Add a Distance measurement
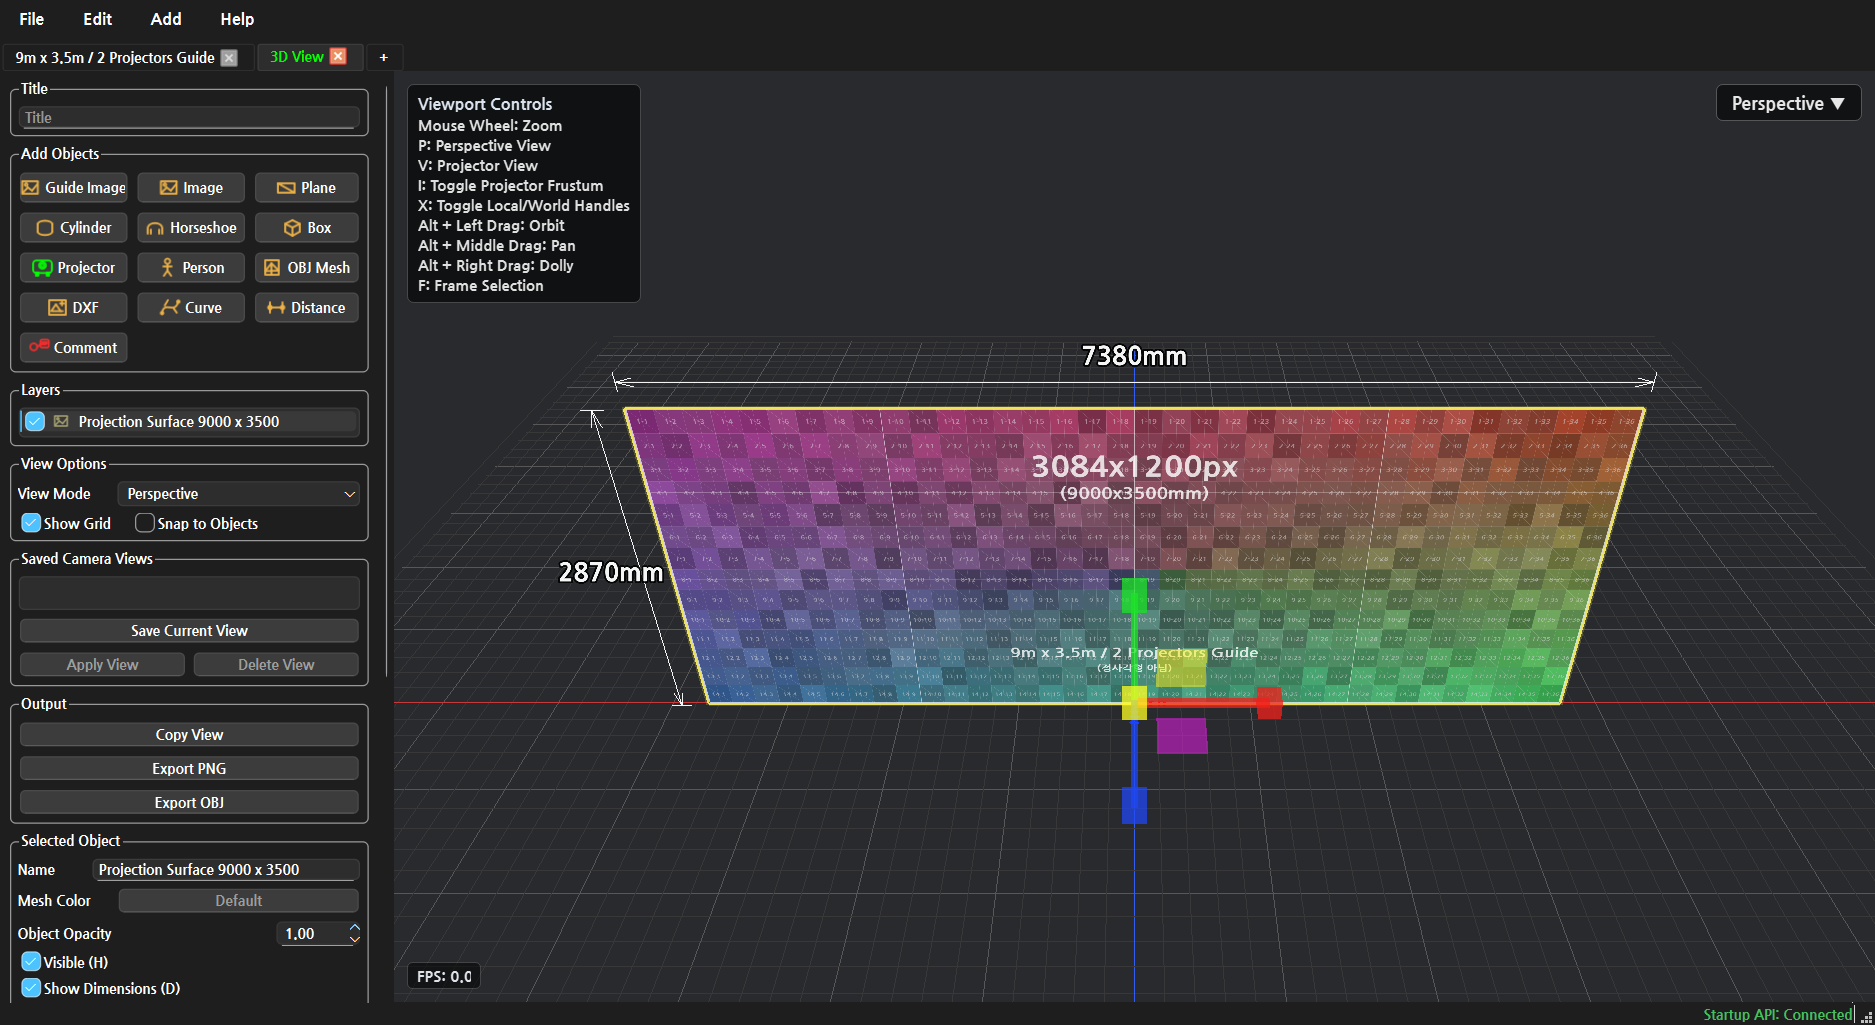 pos(306,308)
